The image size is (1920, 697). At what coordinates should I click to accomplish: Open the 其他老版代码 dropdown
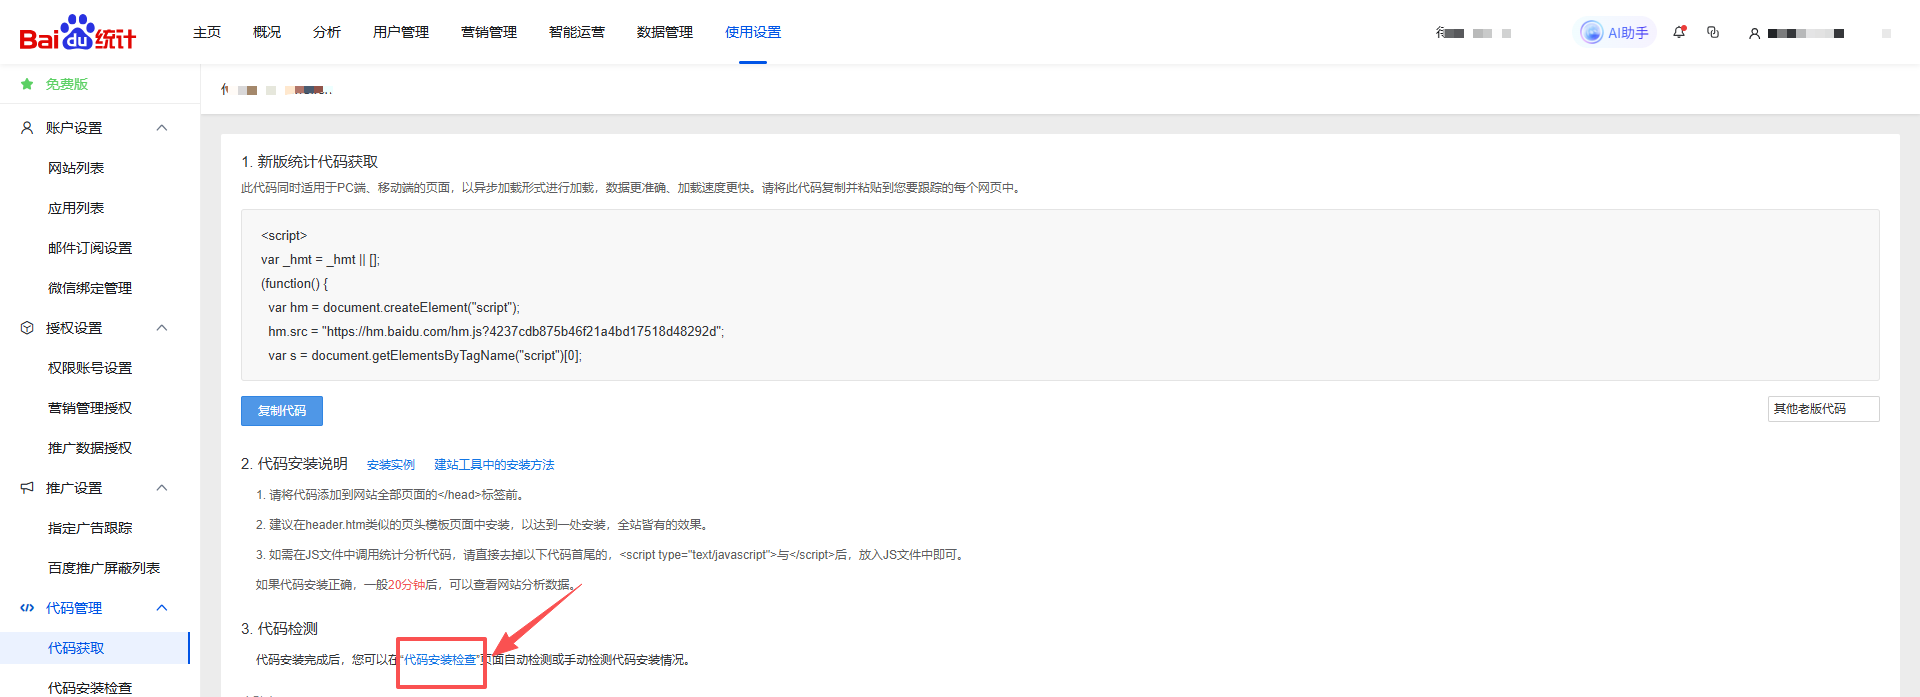point(1822,409)
